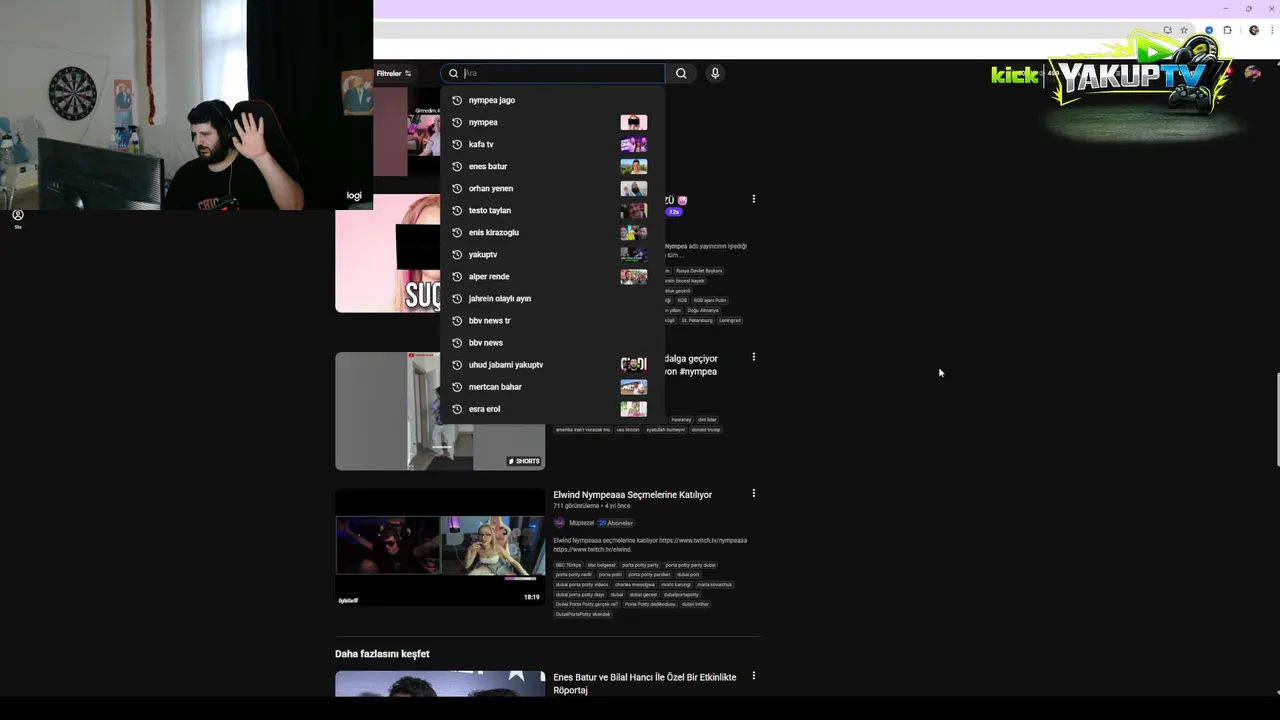Viewport: 1280px width, 720px height.
Task: Click the 7.2x purple badge
Action: (674, 212)
